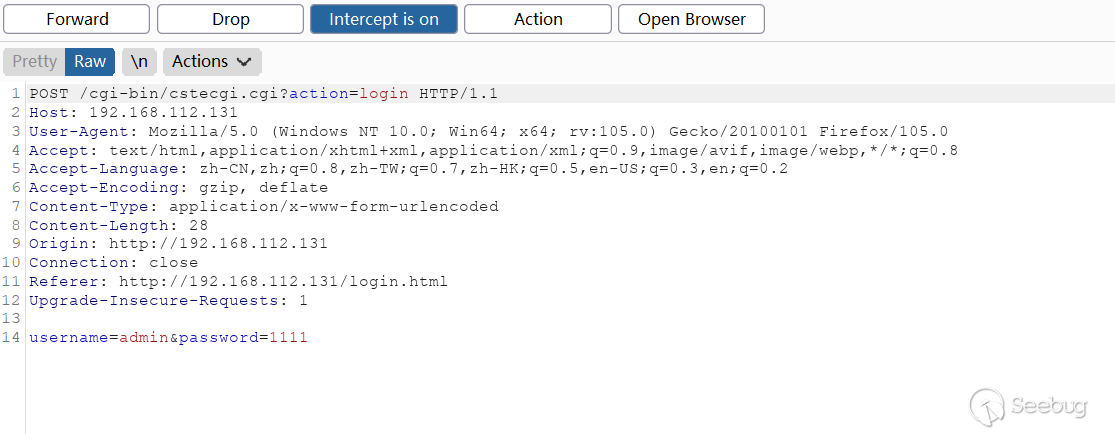This screenshot has width=1115, height=434.
Task: Select the Raw view tab
Action: point(90,61)
